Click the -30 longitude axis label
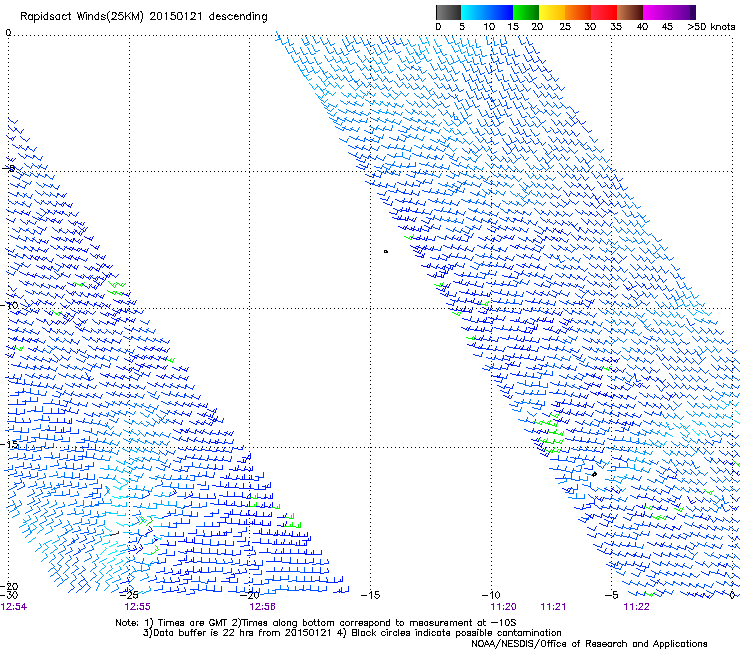This screenshot has height=650, width=740. (9, 595)
